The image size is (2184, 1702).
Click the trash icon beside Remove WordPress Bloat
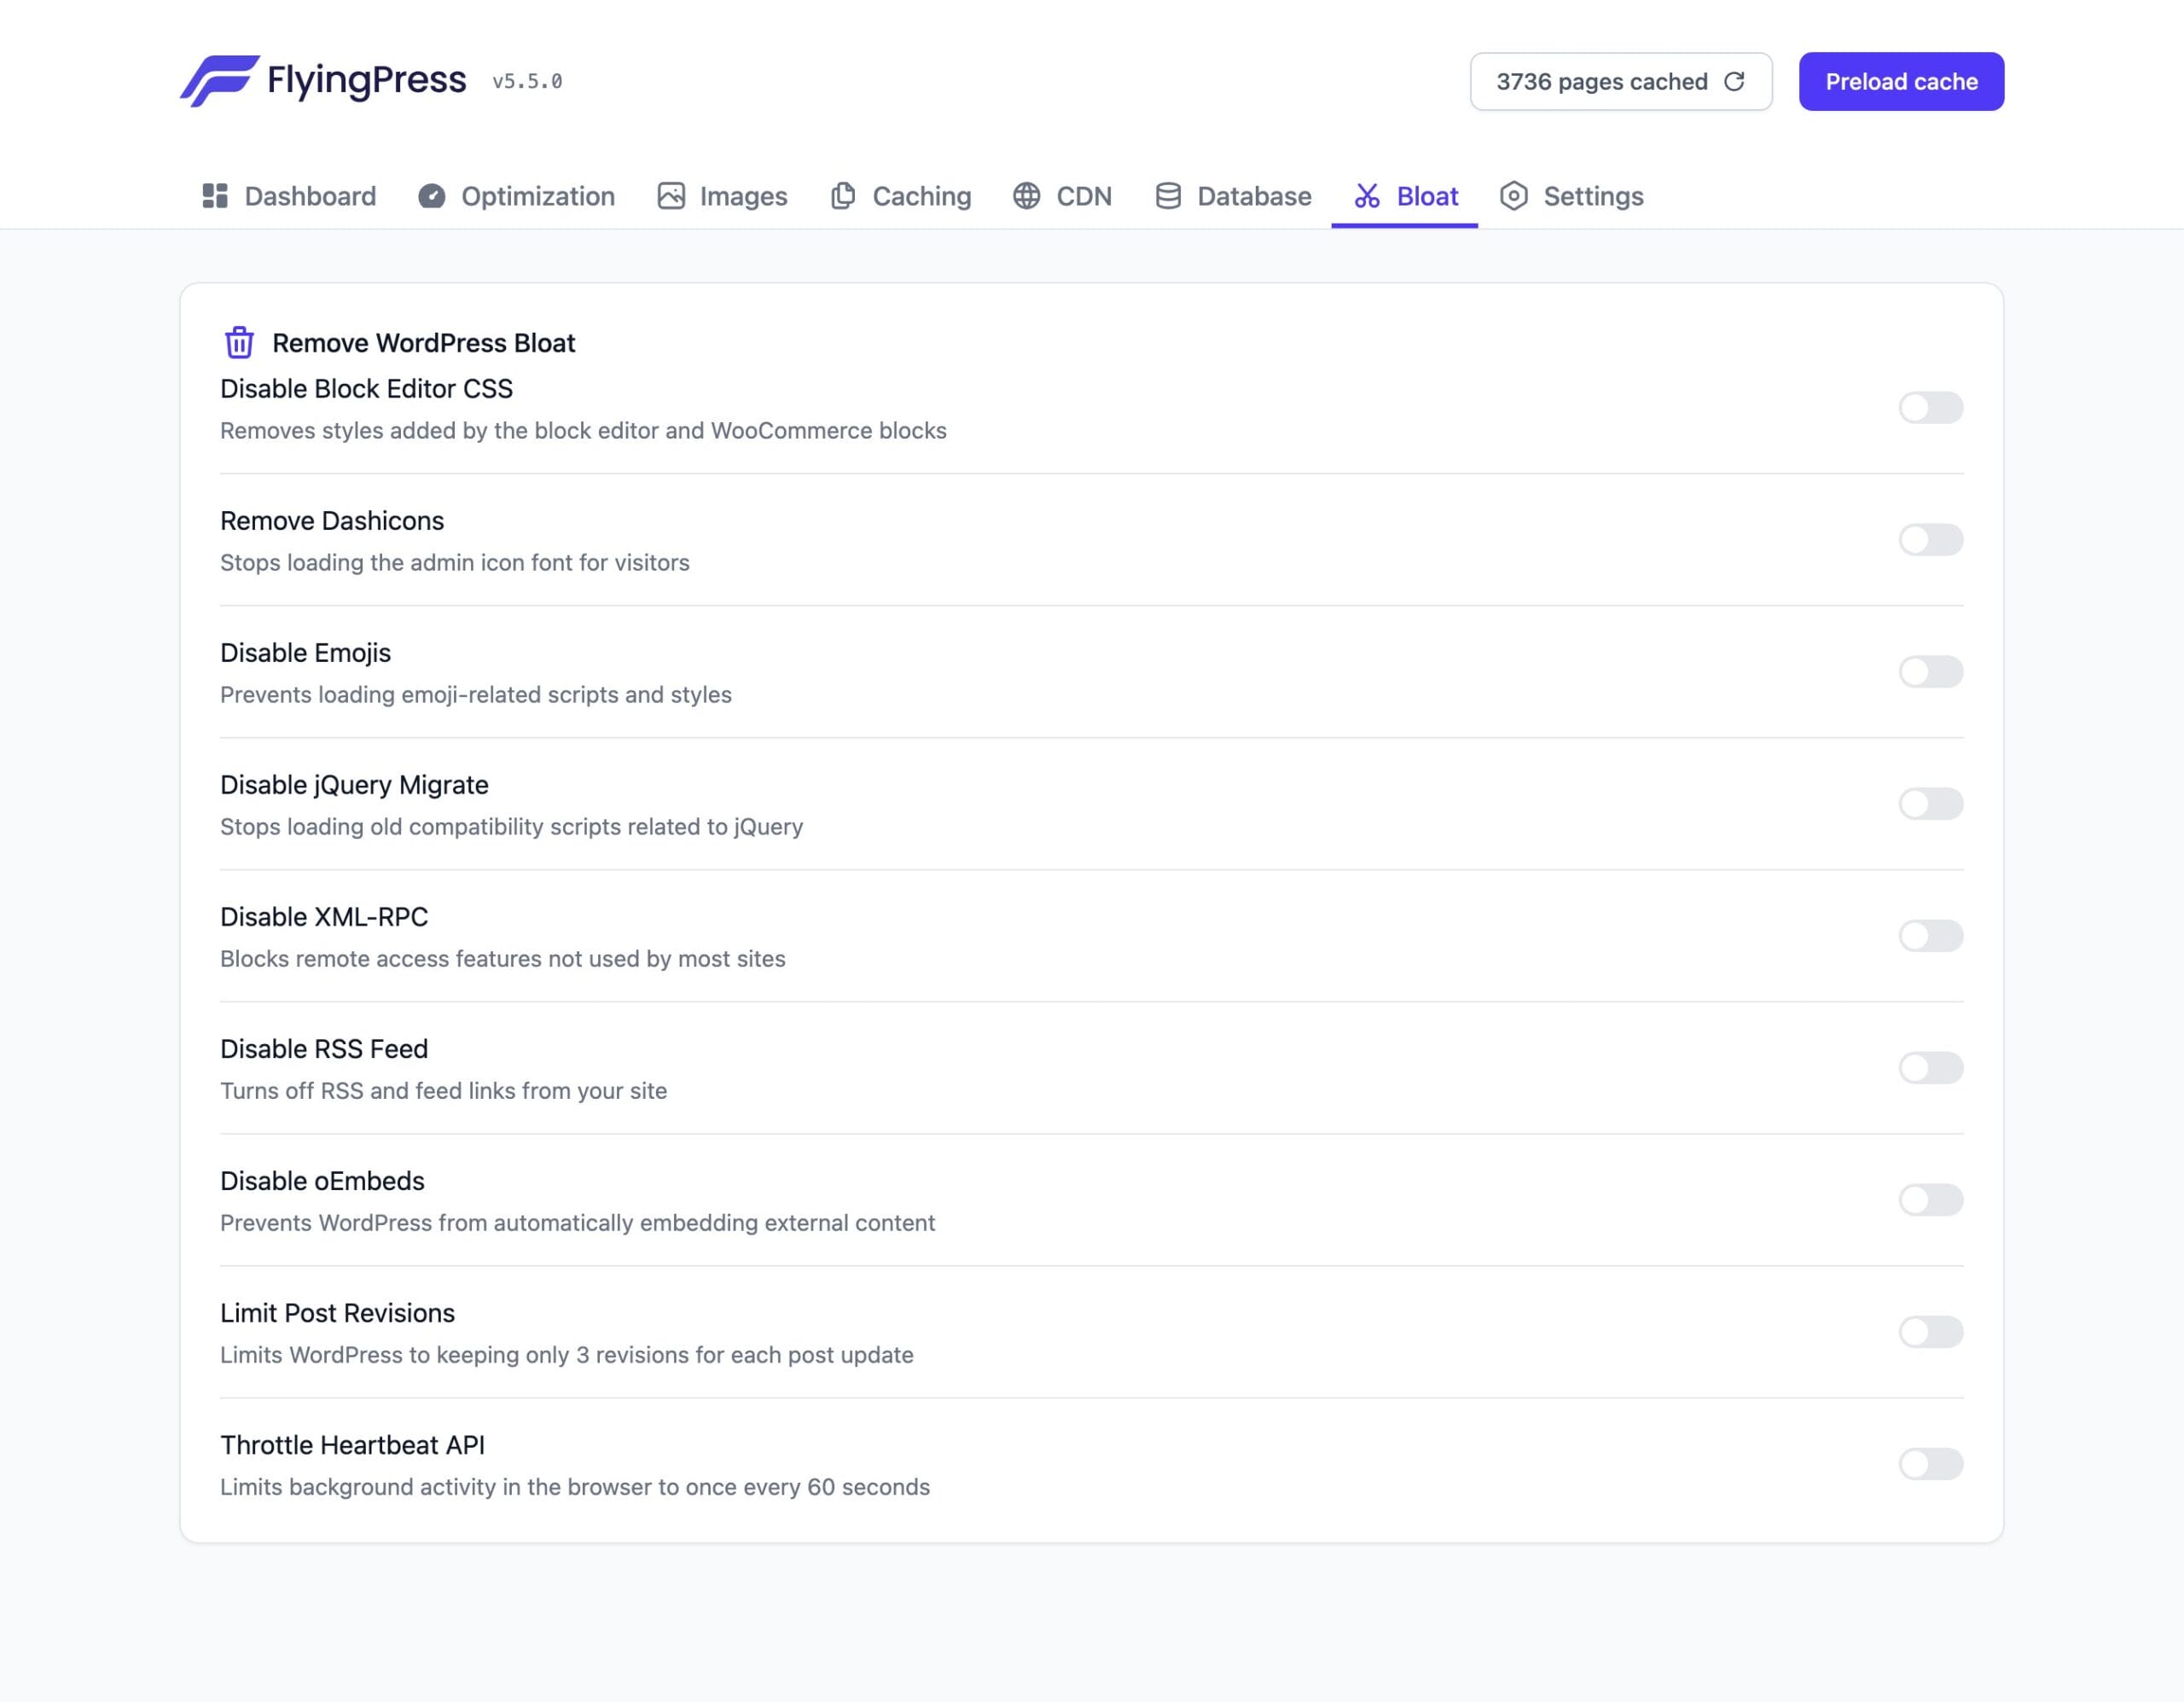click(x=239, y=342)
